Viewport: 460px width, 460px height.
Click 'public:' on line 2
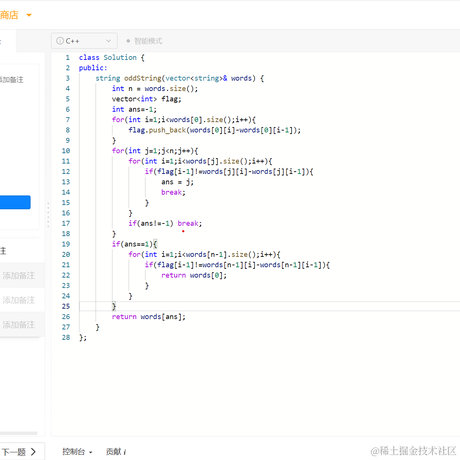click(x=93, y=68)
